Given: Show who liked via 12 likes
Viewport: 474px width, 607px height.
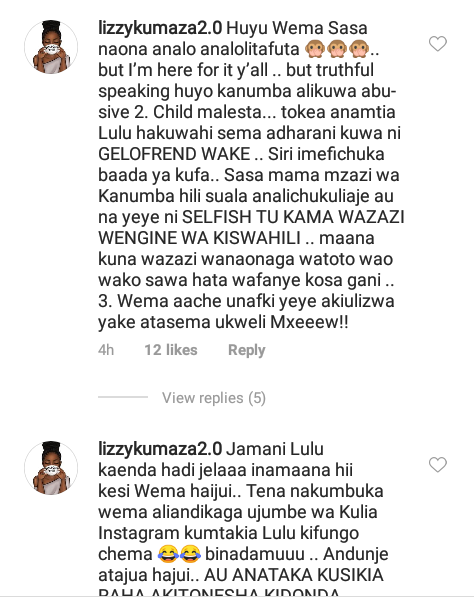Looking at the screenshot, I should click(171, 350).
